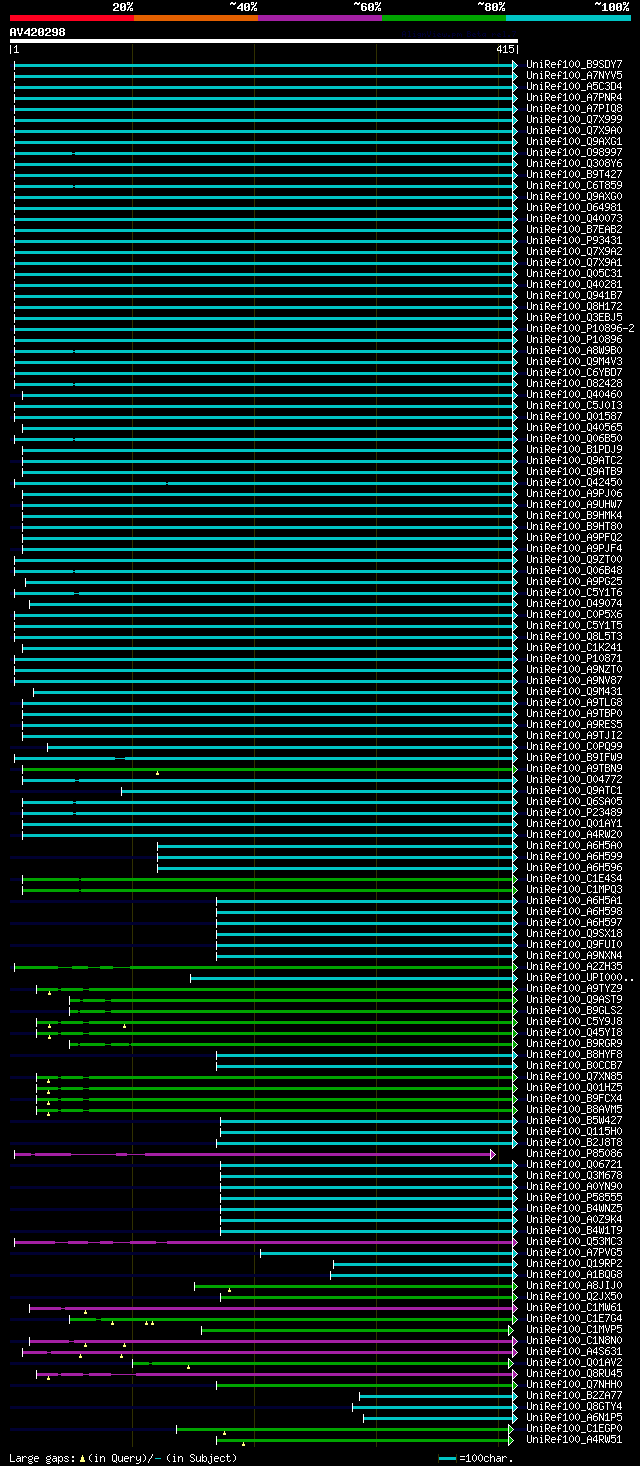Click the yellow gap marker on the A9TBN9 row
Image resolution: width=640 pixels, height=1466 pixels.
[157, 773]
